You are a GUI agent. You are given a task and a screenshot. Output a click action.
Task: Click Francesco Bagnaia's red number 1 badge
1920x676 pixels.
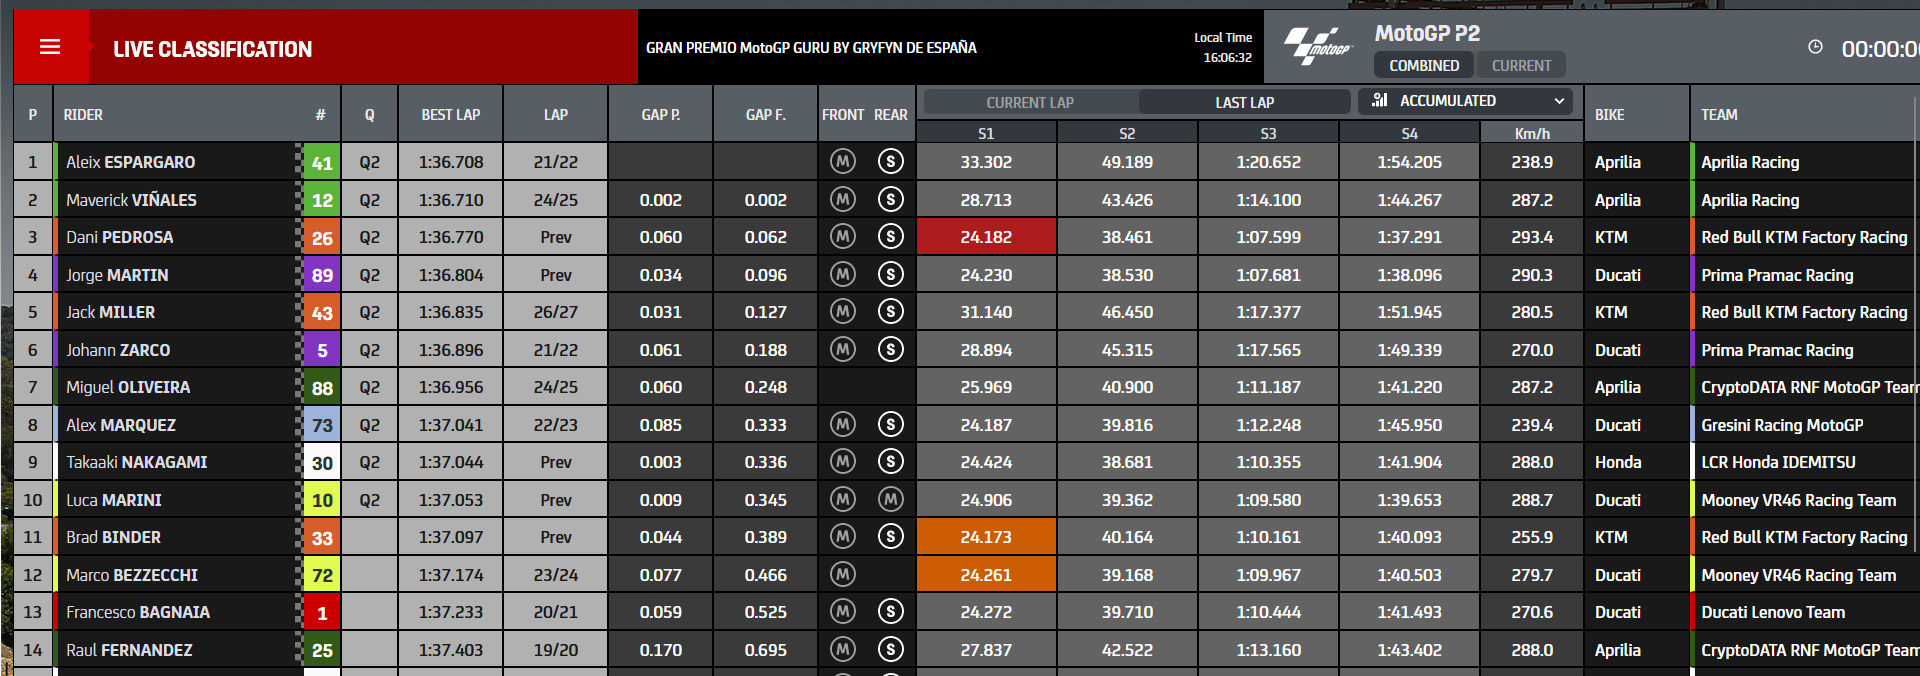[322, 613]
